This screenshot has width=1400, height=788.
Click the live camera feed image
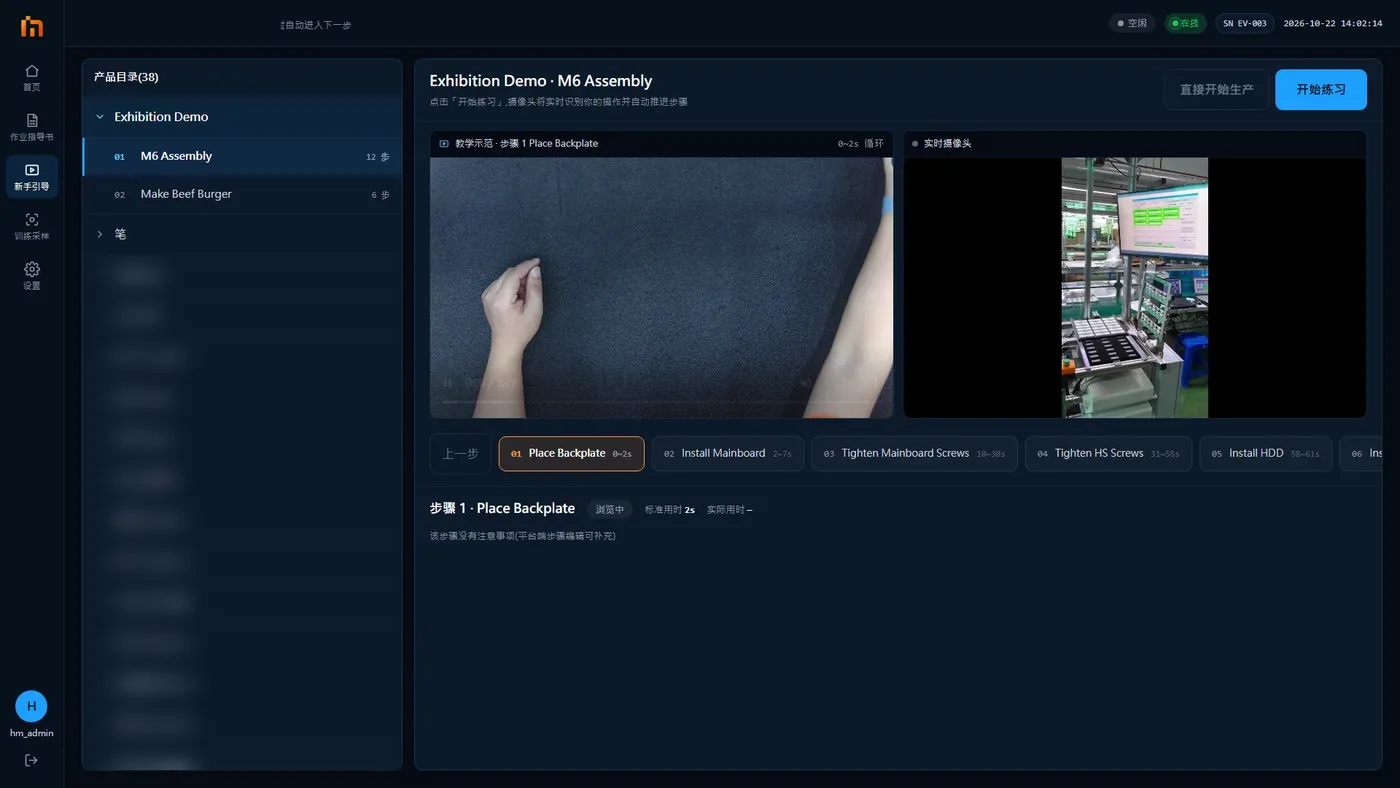(1134, 287)
